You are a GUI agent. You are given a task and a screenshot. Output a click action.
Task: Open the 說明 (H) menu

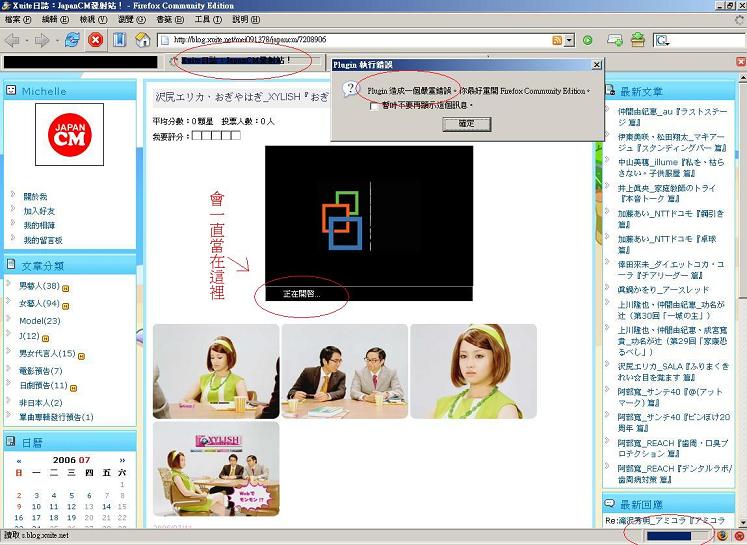coord(246,20)
